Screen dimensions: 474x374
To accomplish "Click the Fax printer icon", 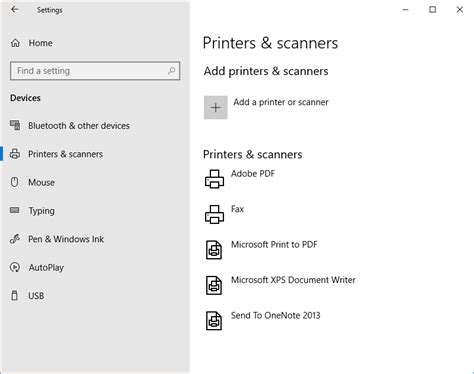I will [214, 214].
